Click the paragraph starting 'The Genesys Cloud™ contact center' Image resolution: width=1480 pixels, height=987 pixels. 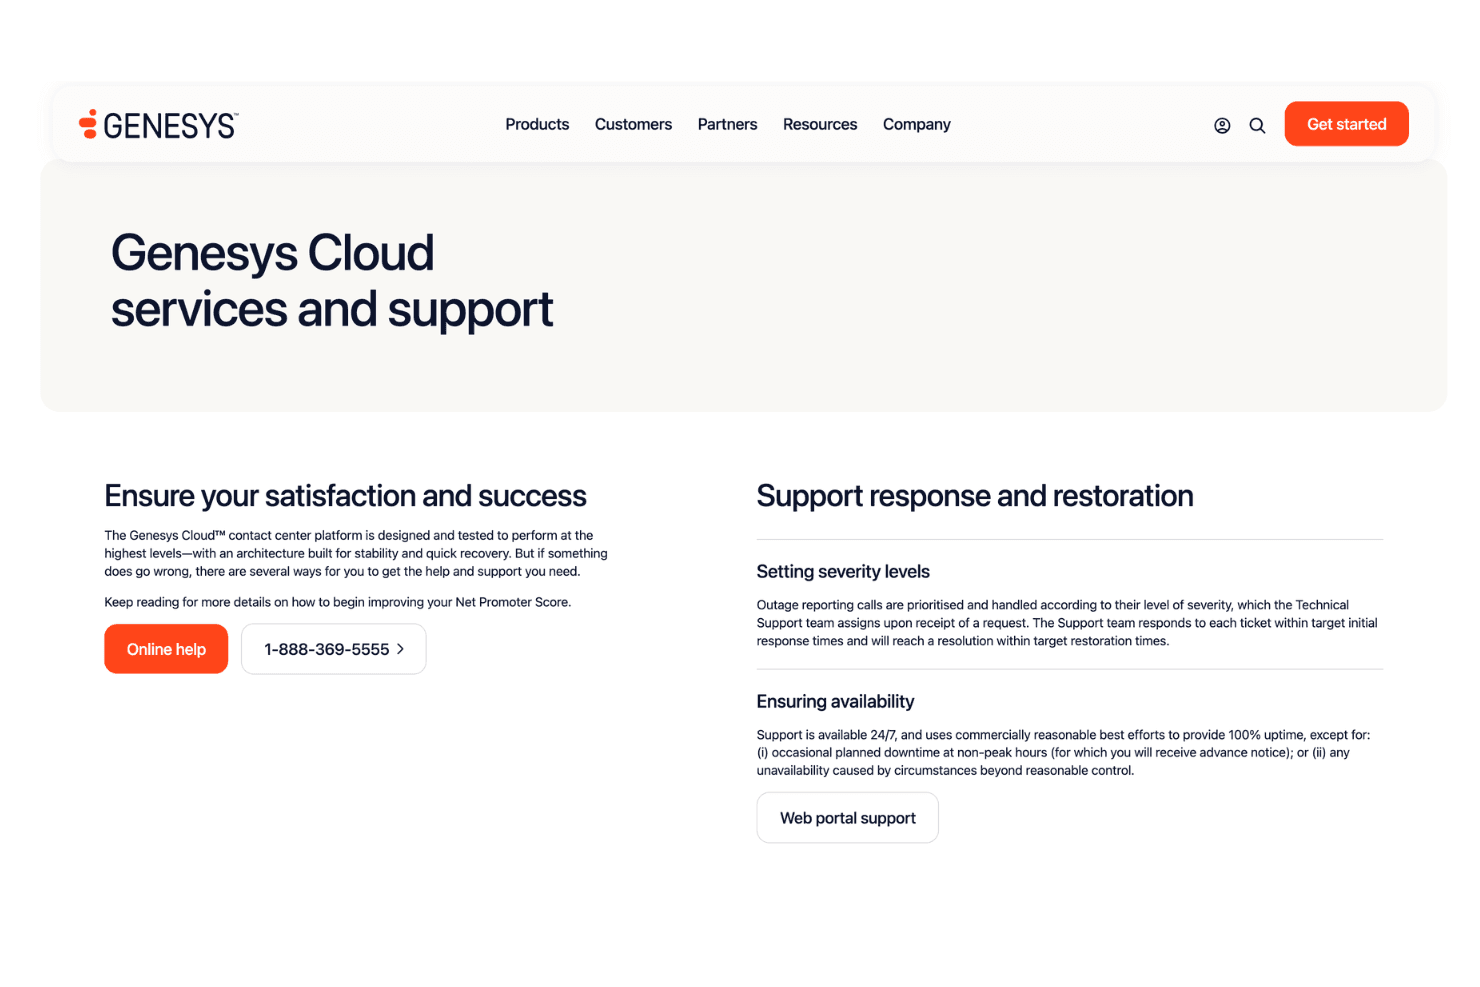click(356, 553)
